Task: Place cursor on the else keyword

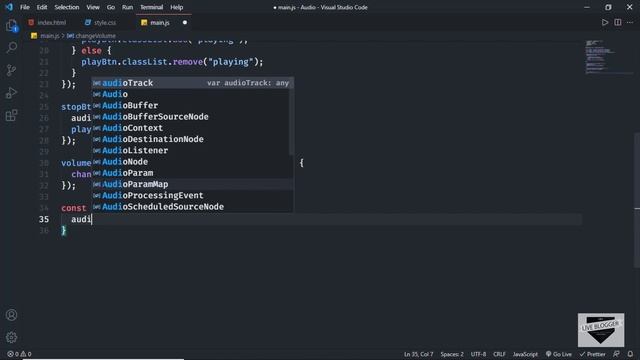Action: [91, 51]
